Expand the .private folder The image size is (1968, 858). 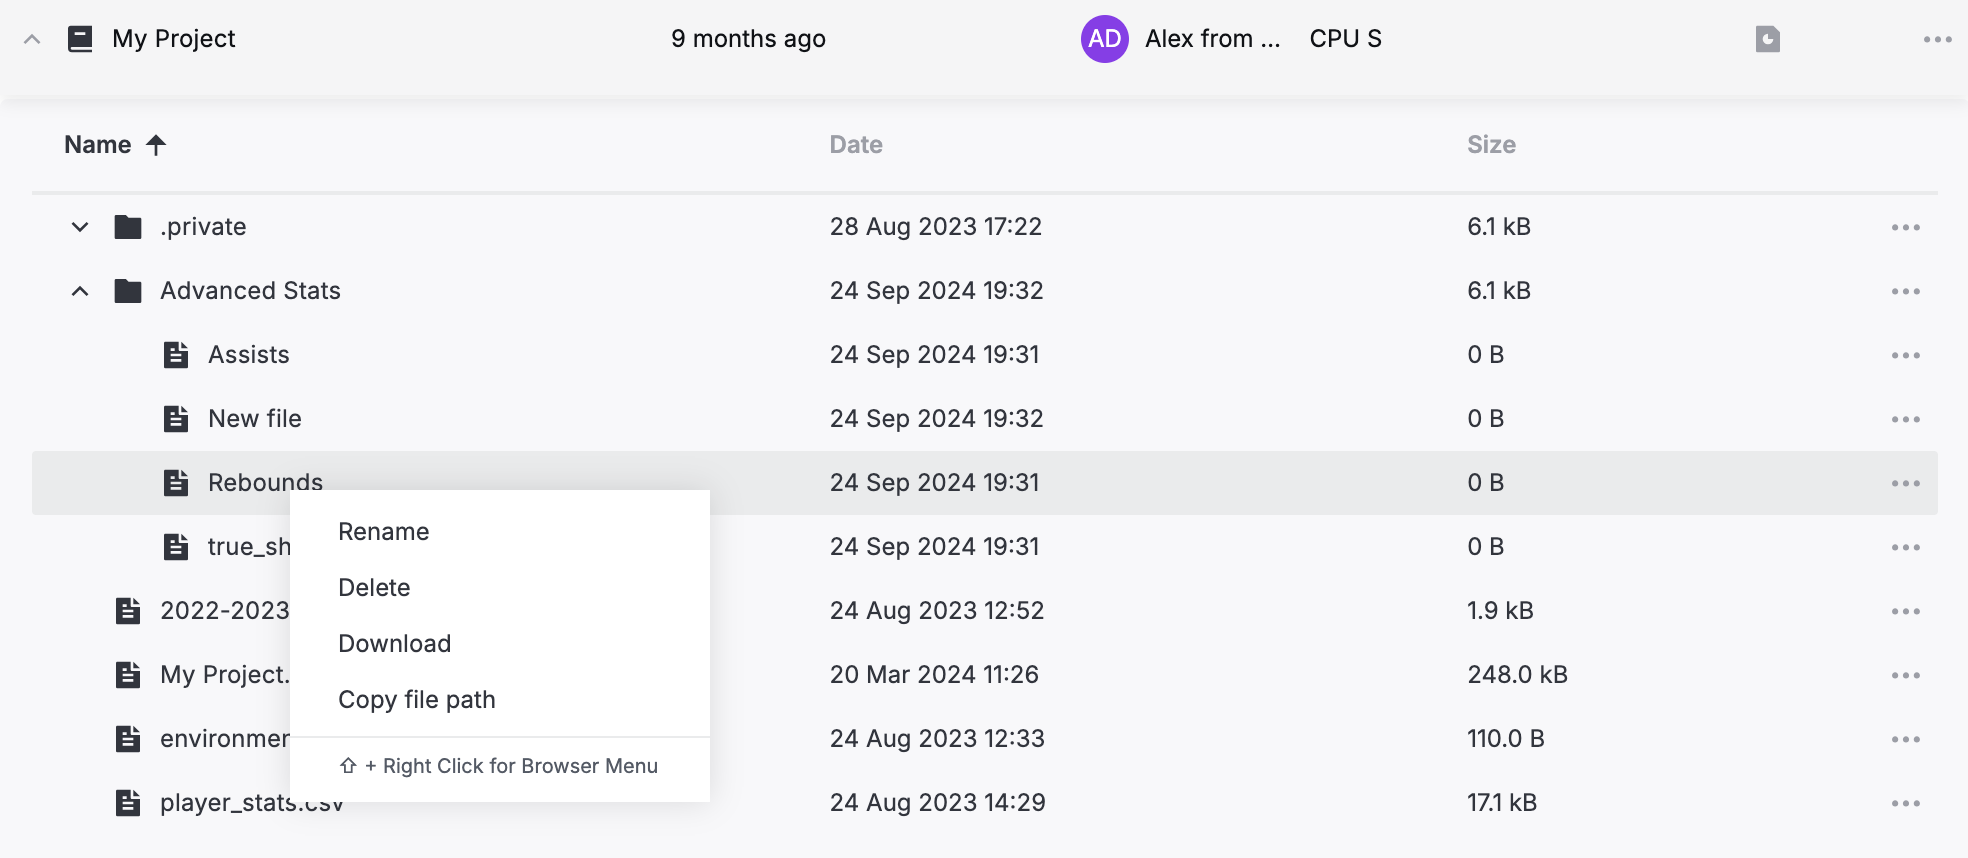pyautogui.click(x=80, y=227)
